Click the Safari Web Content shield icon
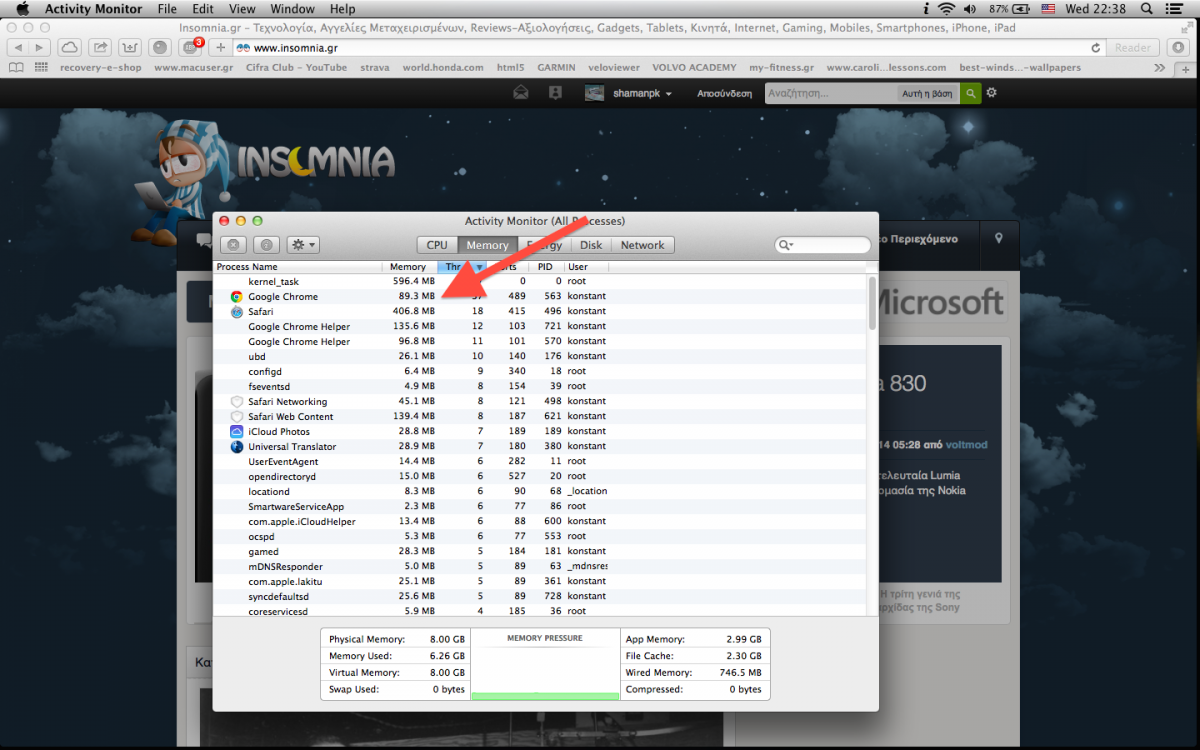 (x=237, y=417)
